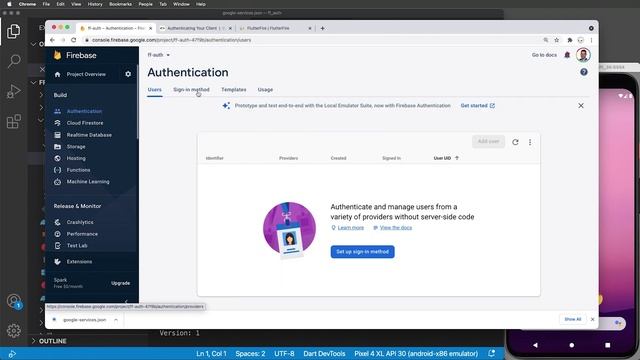Click VS Code notifications bell in status bar
Screen dimensions: 640x360
pyautogui.click(x=491, y=353)
